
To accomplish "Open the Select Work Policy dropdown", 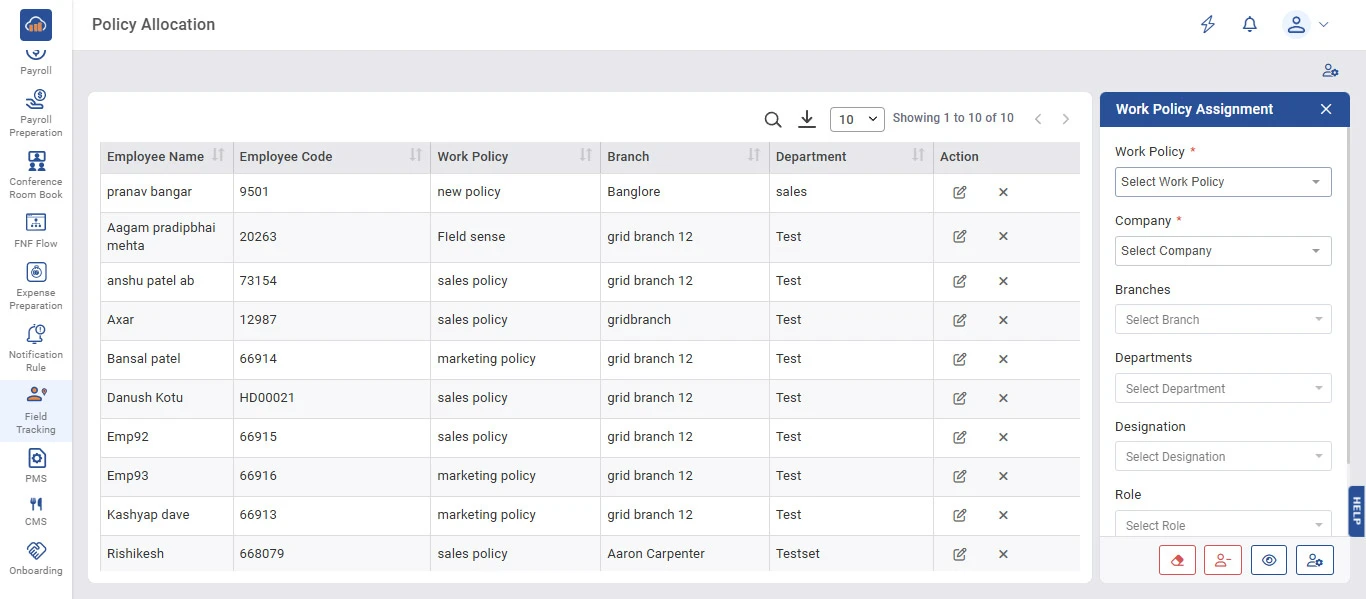I will point(1222,182).
